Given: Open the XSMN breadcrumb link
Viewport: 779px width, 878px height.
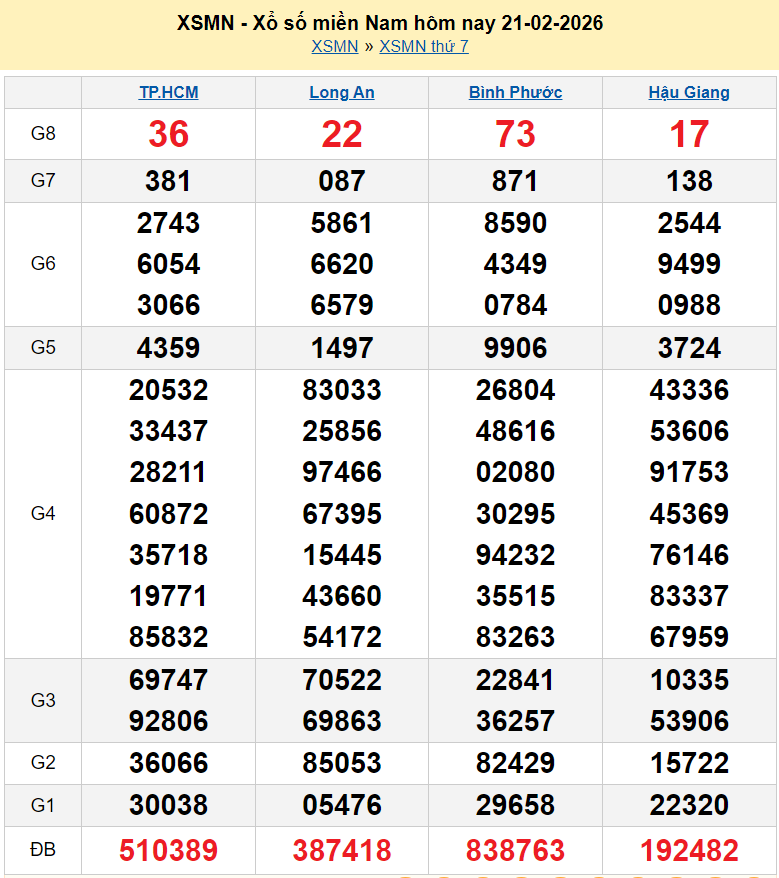Looking at the screenshot, I should [334, 46].
